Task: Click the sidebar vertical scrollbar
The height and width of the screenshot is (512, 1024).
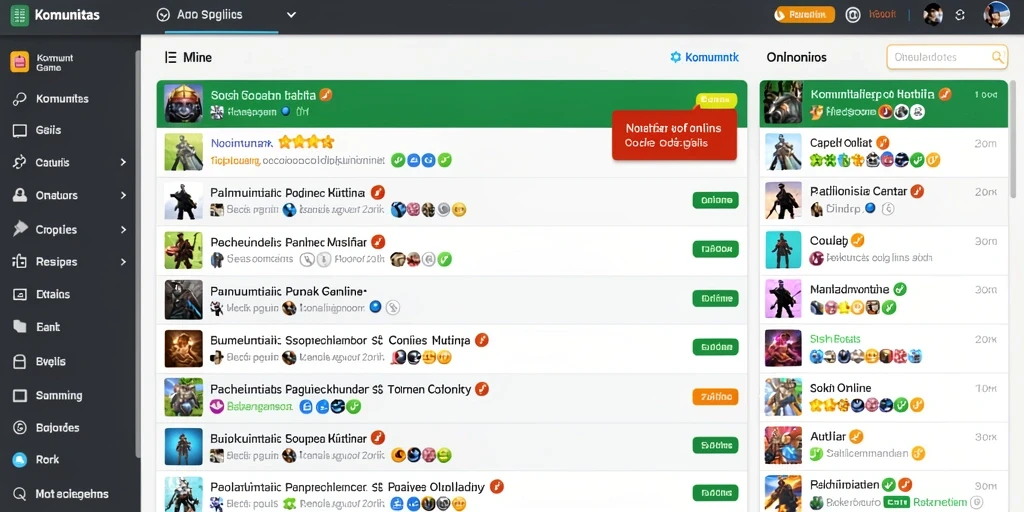Action: coord(137,255)
